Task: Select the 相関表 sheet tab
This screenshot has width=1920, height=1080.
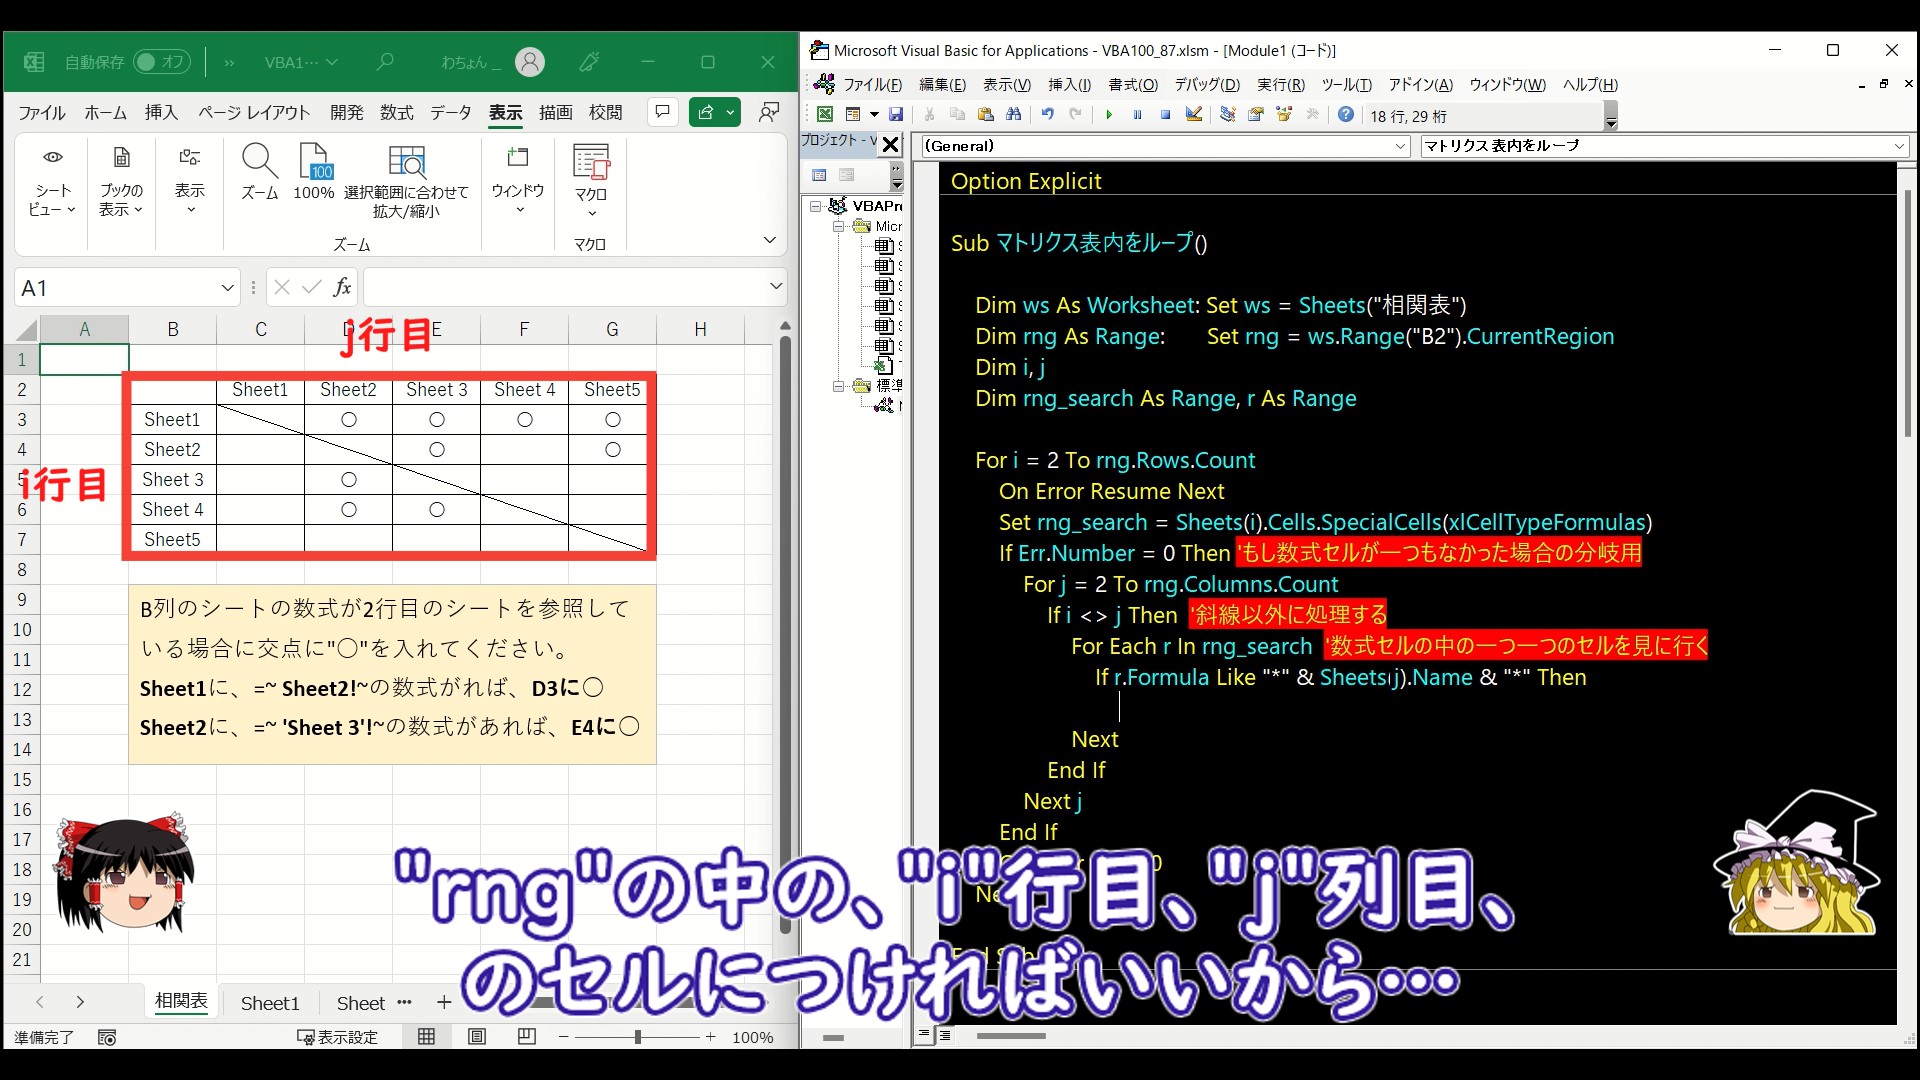Action: [181, 1001]
